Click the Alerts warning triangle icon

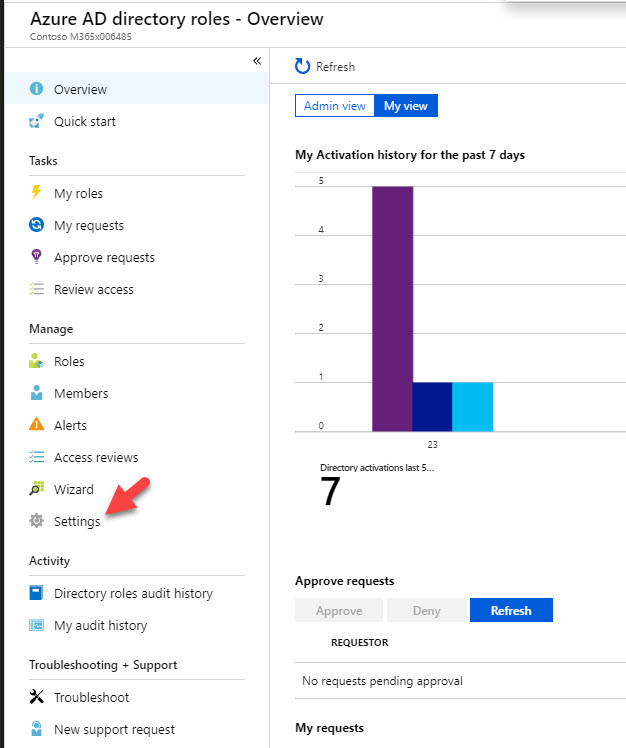36,424
